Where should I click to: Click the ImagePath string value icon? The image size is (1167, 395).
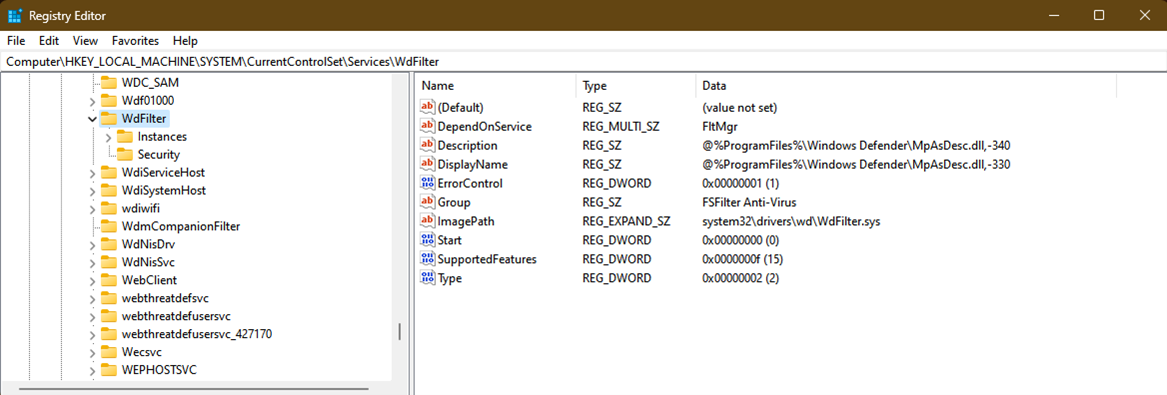(427, 221)
